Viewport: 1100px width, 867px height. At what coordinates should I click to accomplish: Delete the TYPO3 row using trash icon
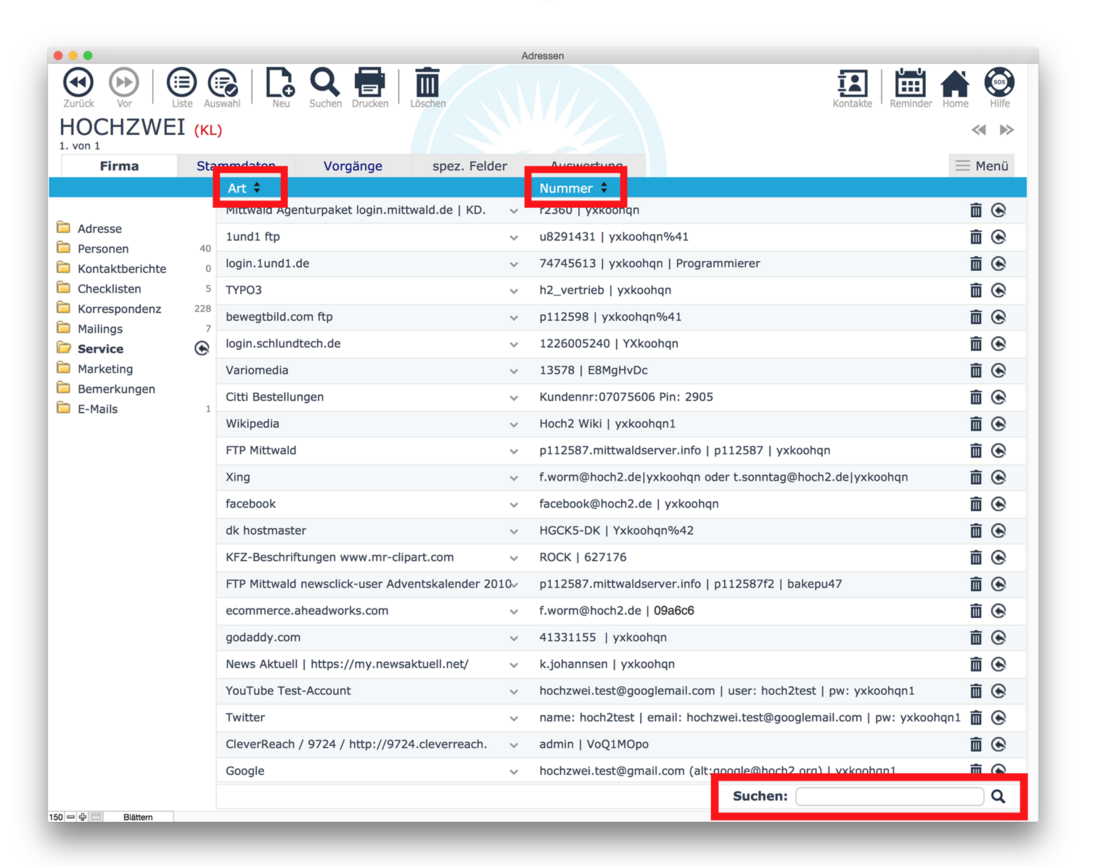tap(976, 290)
